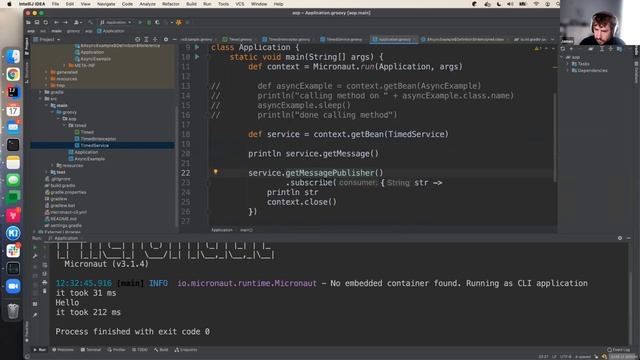Click run gutter arrow beside class Application
The image size is (640, 360).
point(197,47)
